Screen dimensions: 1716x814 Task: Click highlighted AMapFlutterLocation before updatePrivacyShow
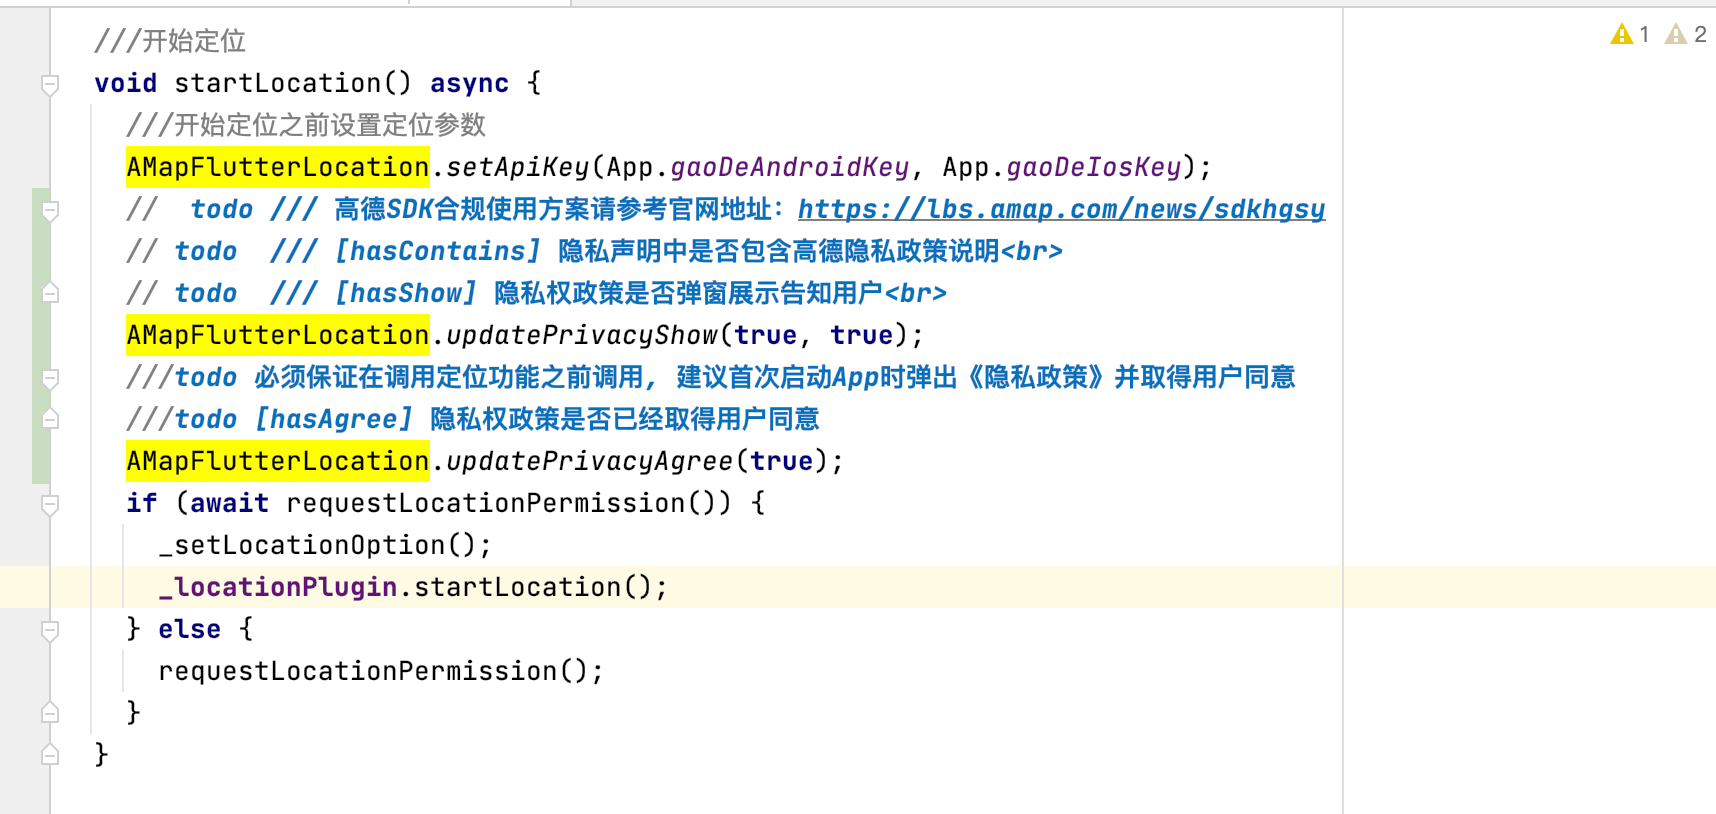[x=278, y=335]
